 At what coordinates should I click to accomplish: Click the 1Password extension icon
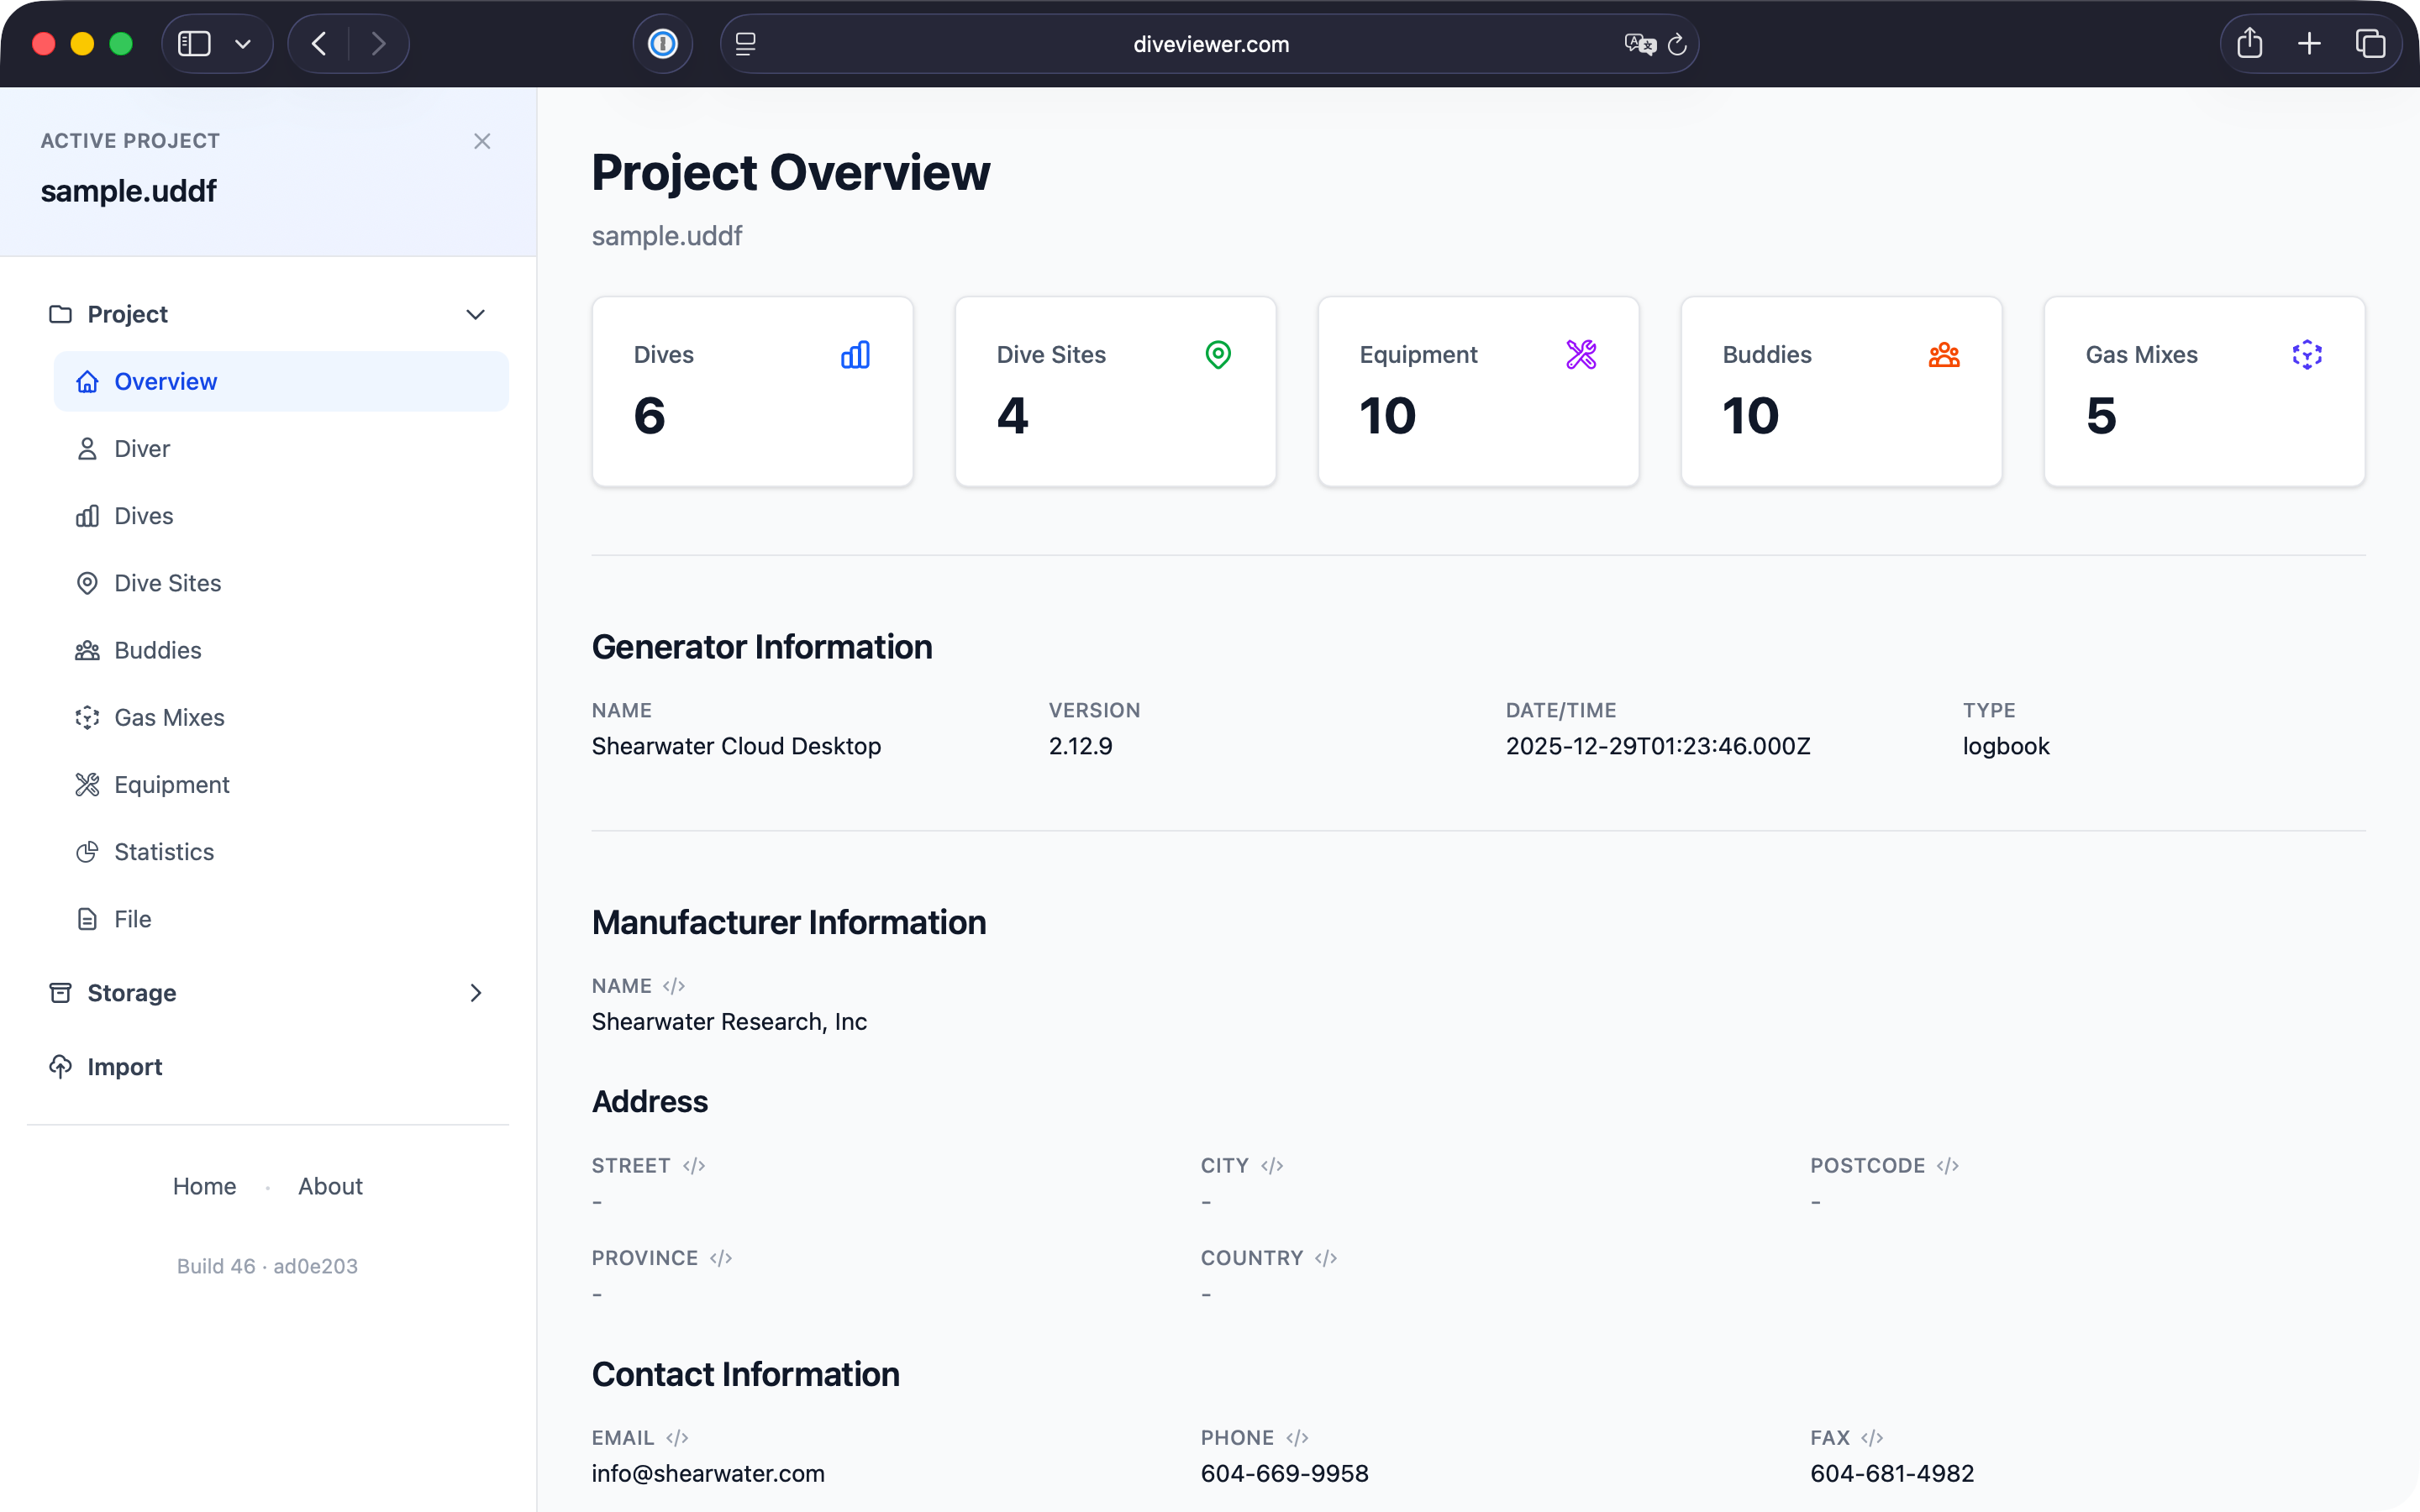click(662, 43)
